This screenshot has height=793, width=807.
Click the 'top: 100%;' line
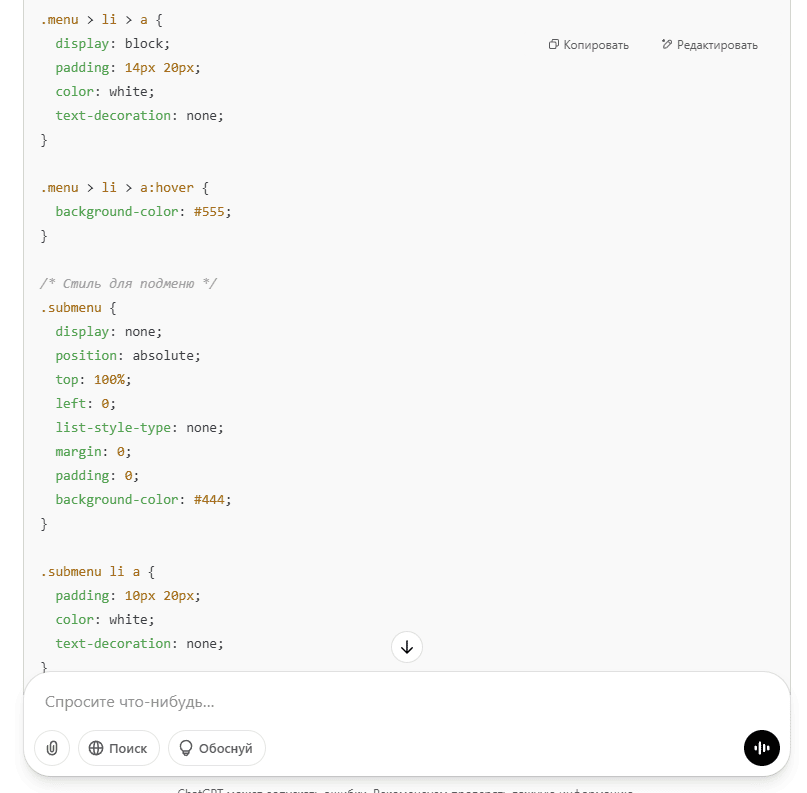(x=93, y=380)
